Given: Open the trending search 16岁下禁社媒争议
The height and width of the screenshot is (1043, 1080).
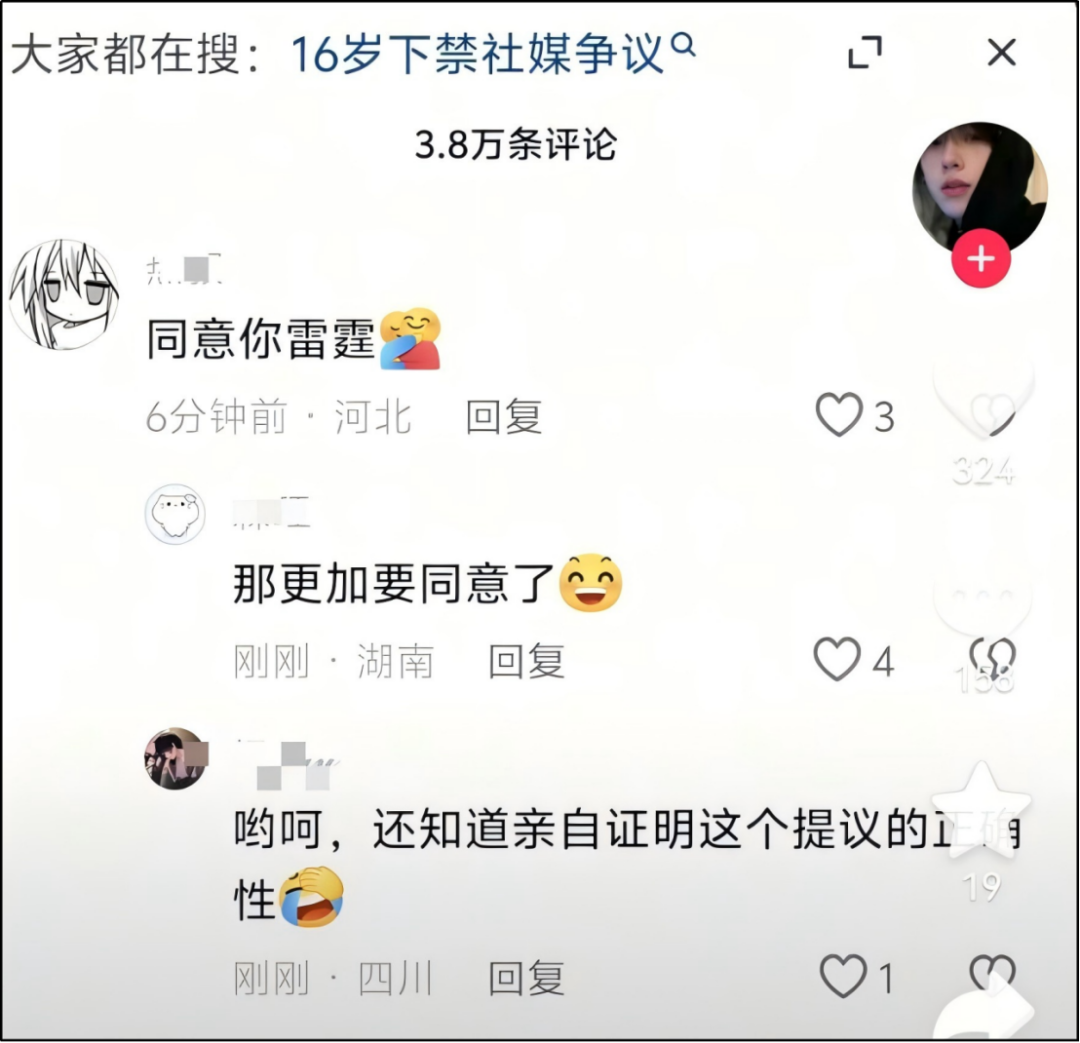Looking at the screenshot, I should [477, 54].
